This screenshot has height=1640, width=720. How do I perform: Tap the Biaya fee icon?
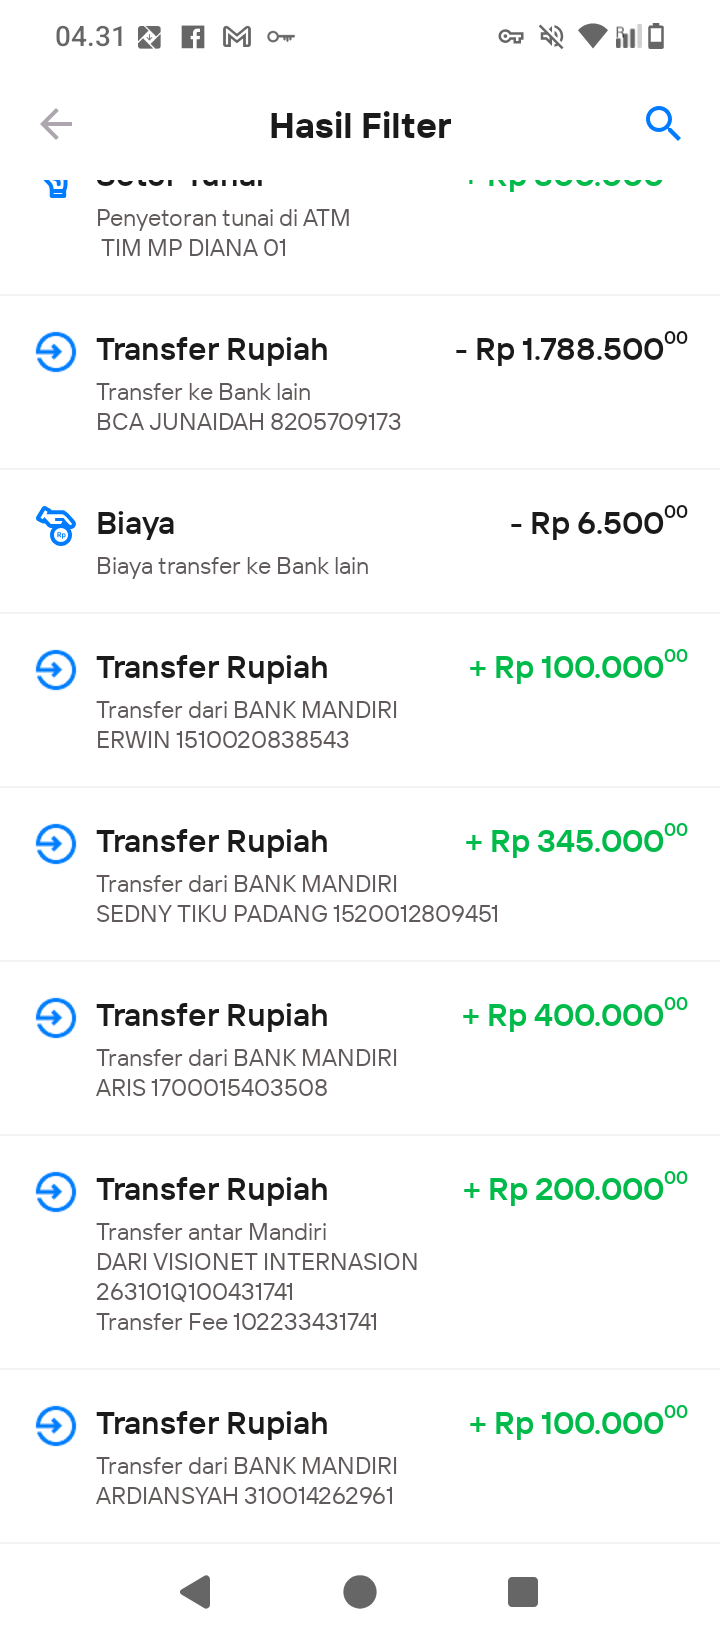pyautogui.click(x=56, y=525)
